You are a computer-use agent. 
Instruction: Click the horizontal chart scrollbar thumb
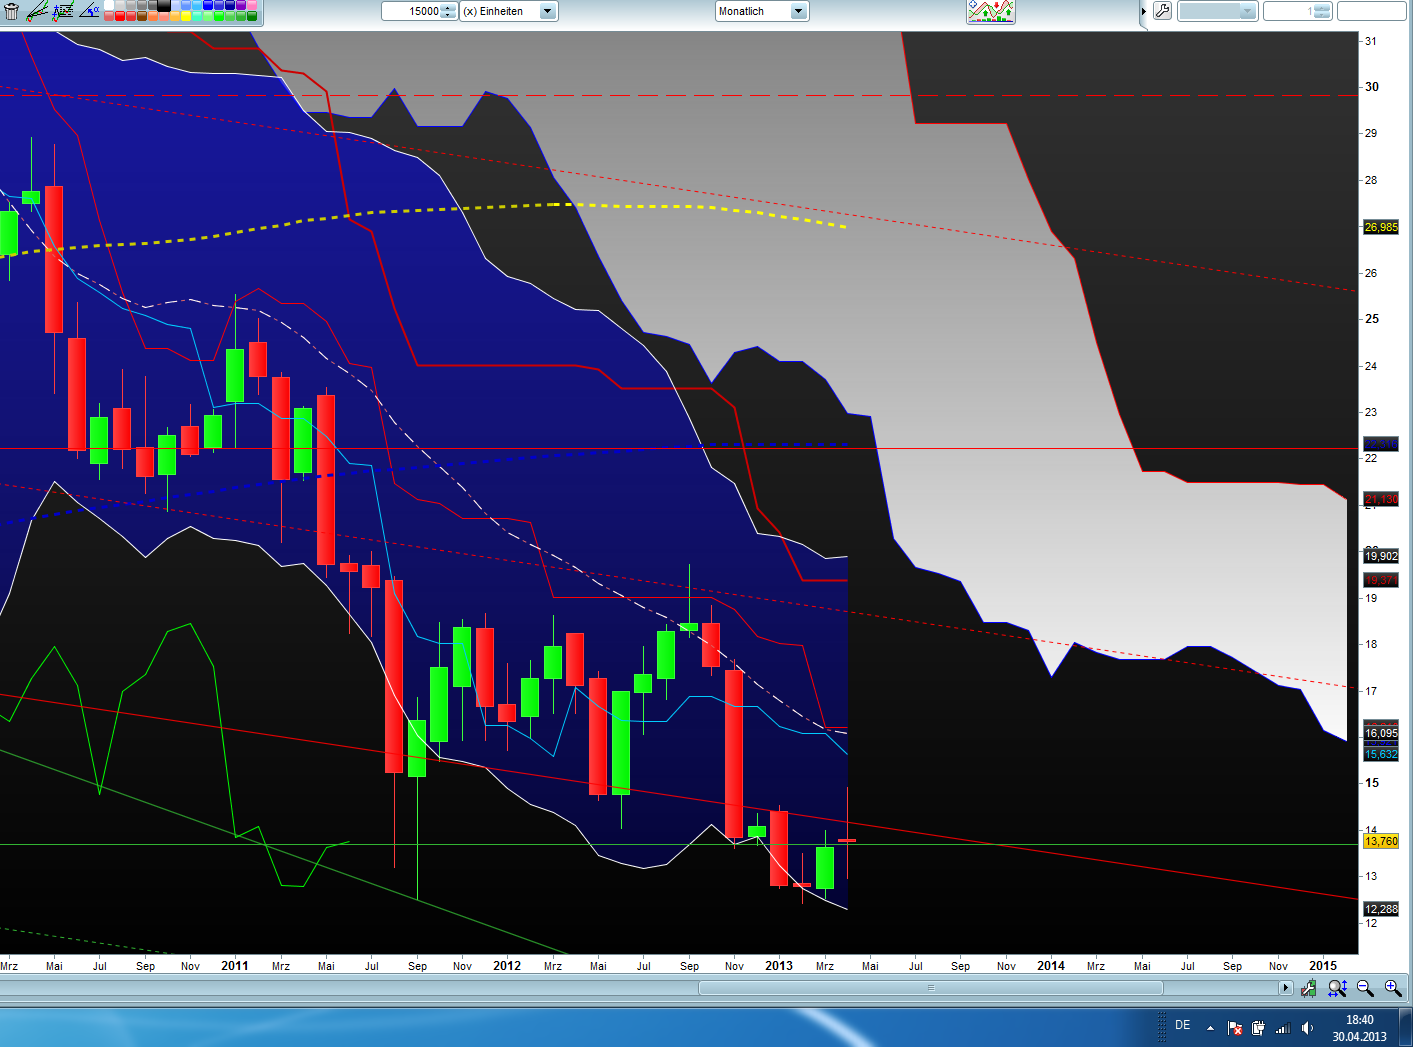pos(931,988)
